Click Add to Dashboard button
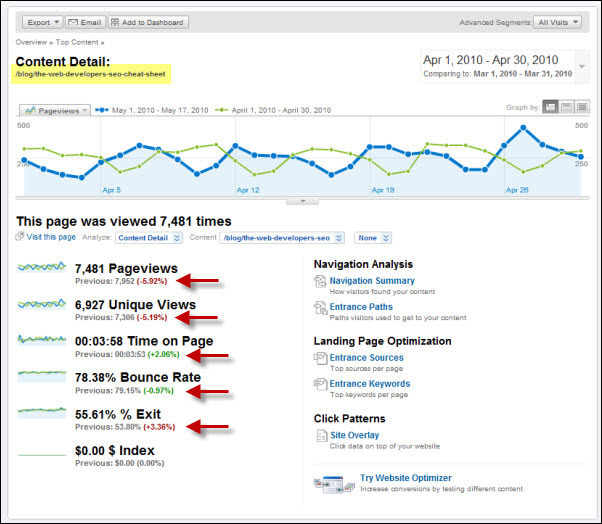Image resolution: width=602 pixels, height=524 pixels. [x=148, y=21]
